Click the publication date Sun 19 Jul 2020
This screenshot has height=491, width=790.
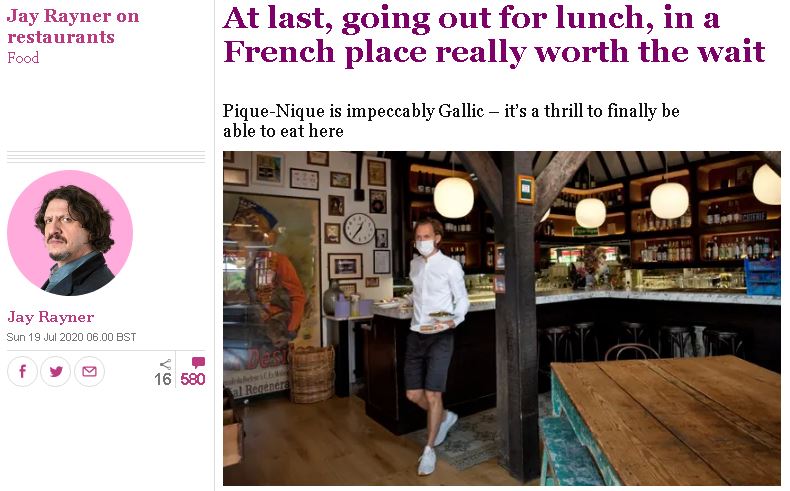point(71,337)
